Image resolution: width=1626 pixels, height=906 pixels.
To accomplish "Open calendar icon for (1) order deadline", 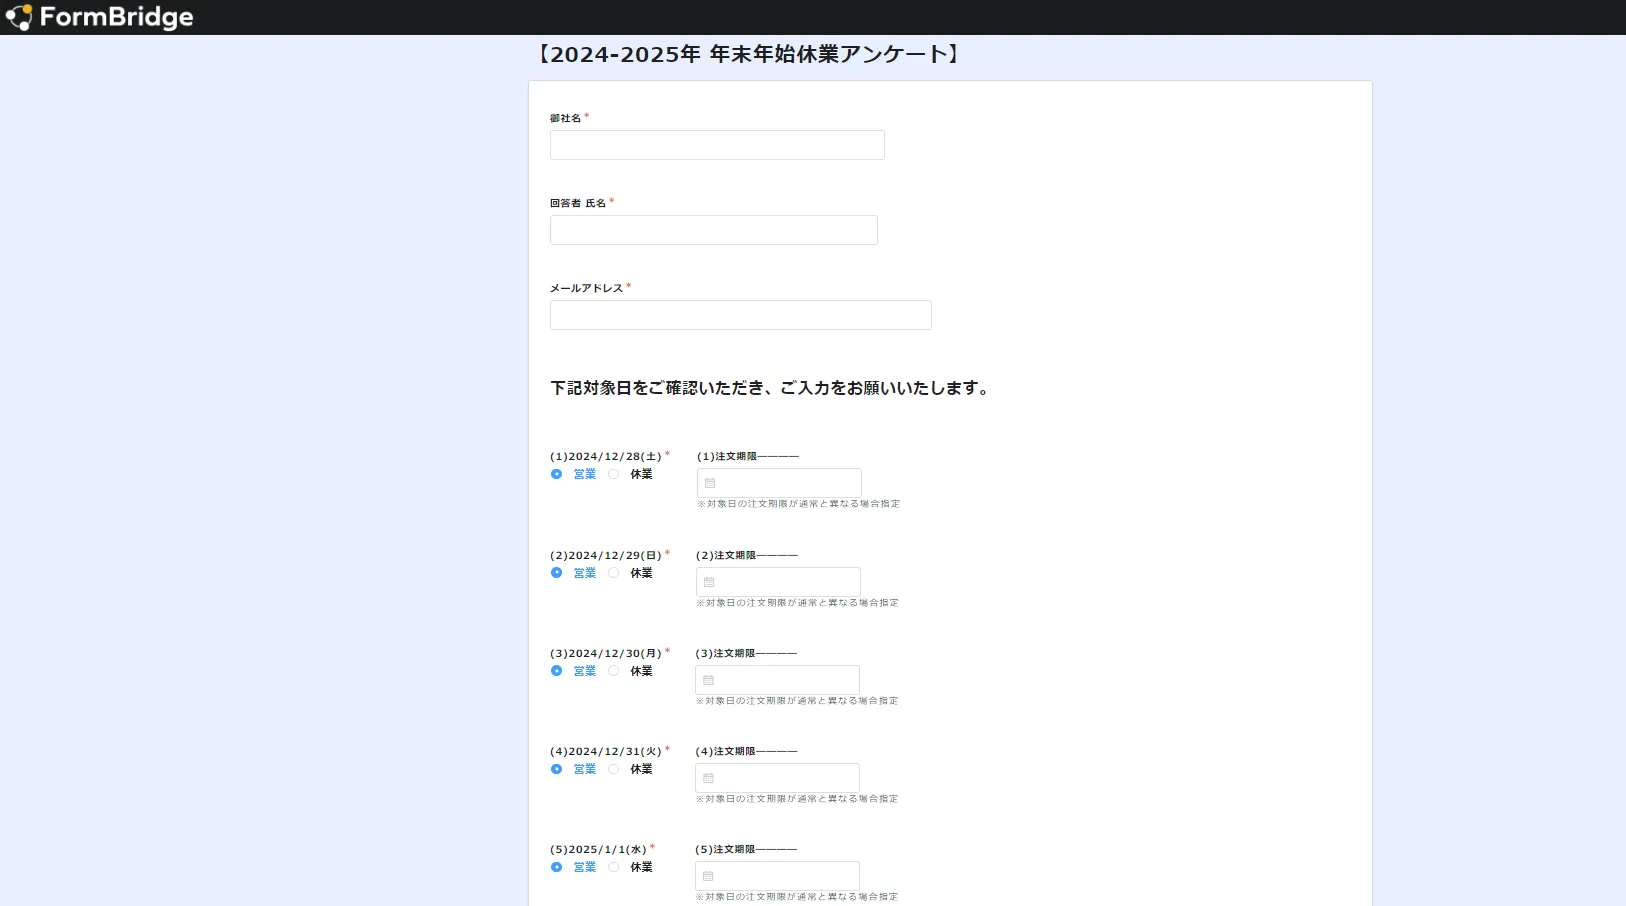I will (710, 483).
